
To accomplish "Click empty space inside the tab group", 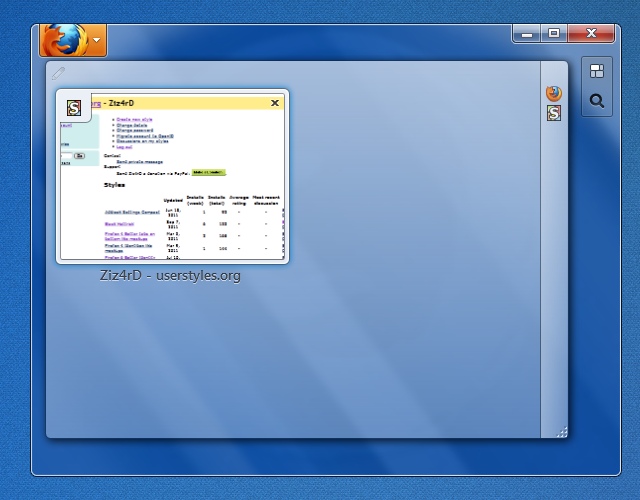I will pos(300,360).
